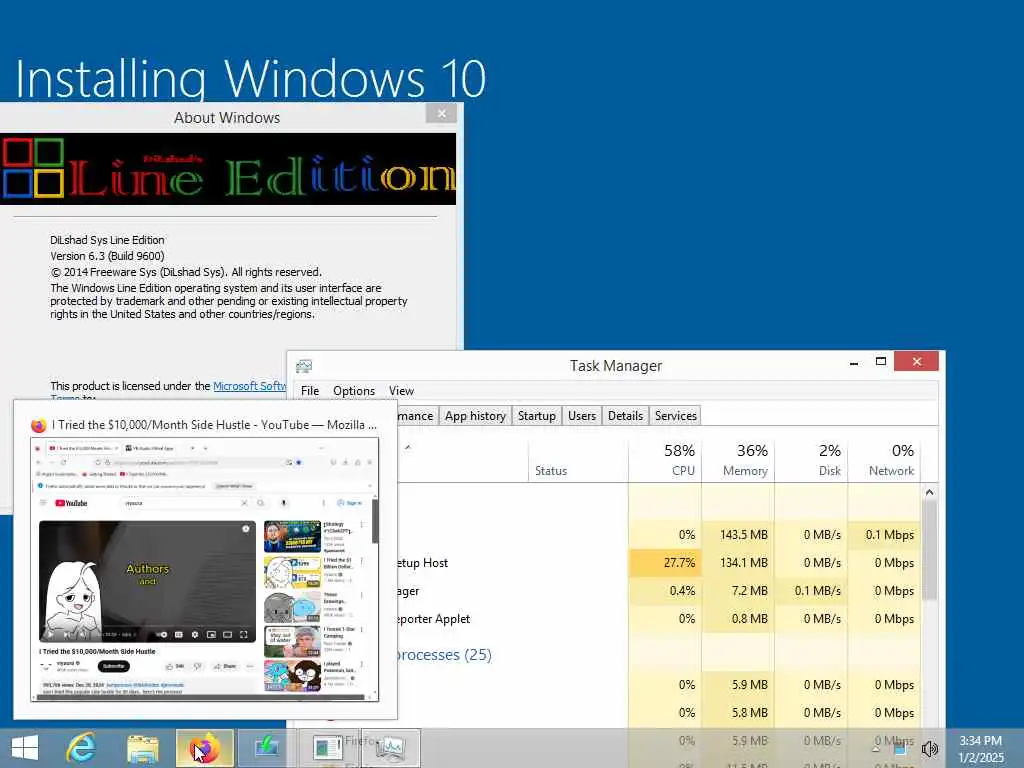Toggle sort arrow above Name column

click(x=408, y=447)
